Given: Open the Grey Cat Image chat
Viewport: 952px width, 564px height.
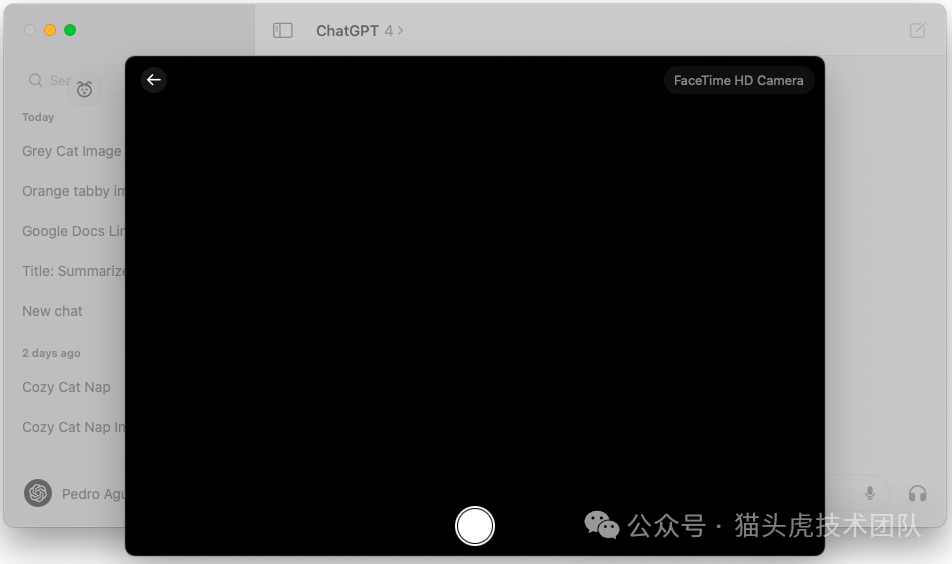Looking at the screenshot, I should tap(72, 151).
